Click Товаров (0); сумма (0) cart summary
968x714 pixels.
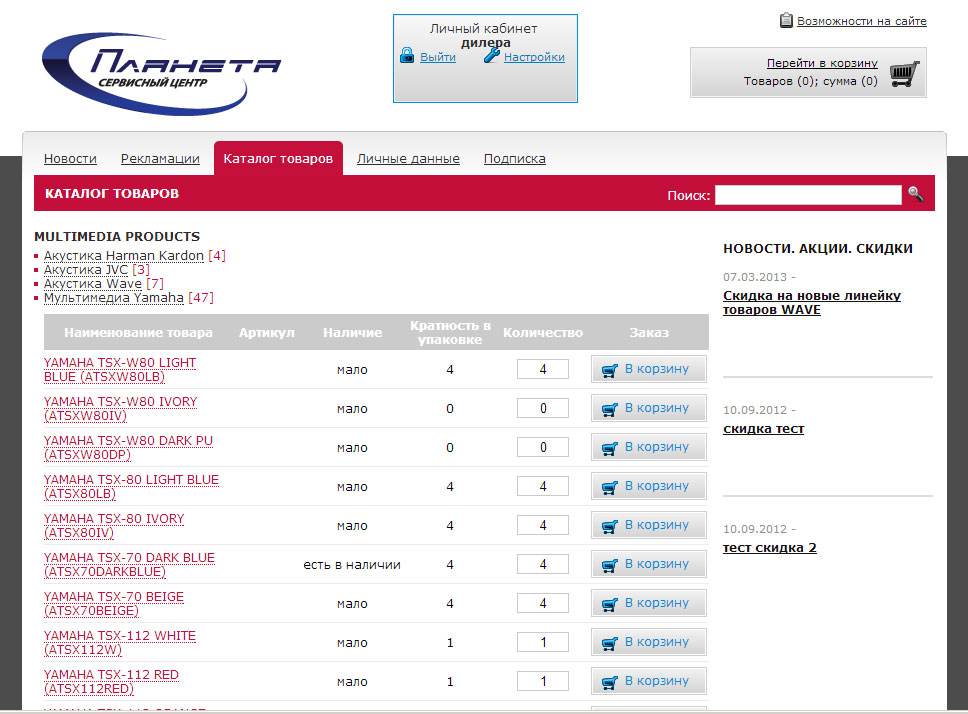[x=811, y=81]
